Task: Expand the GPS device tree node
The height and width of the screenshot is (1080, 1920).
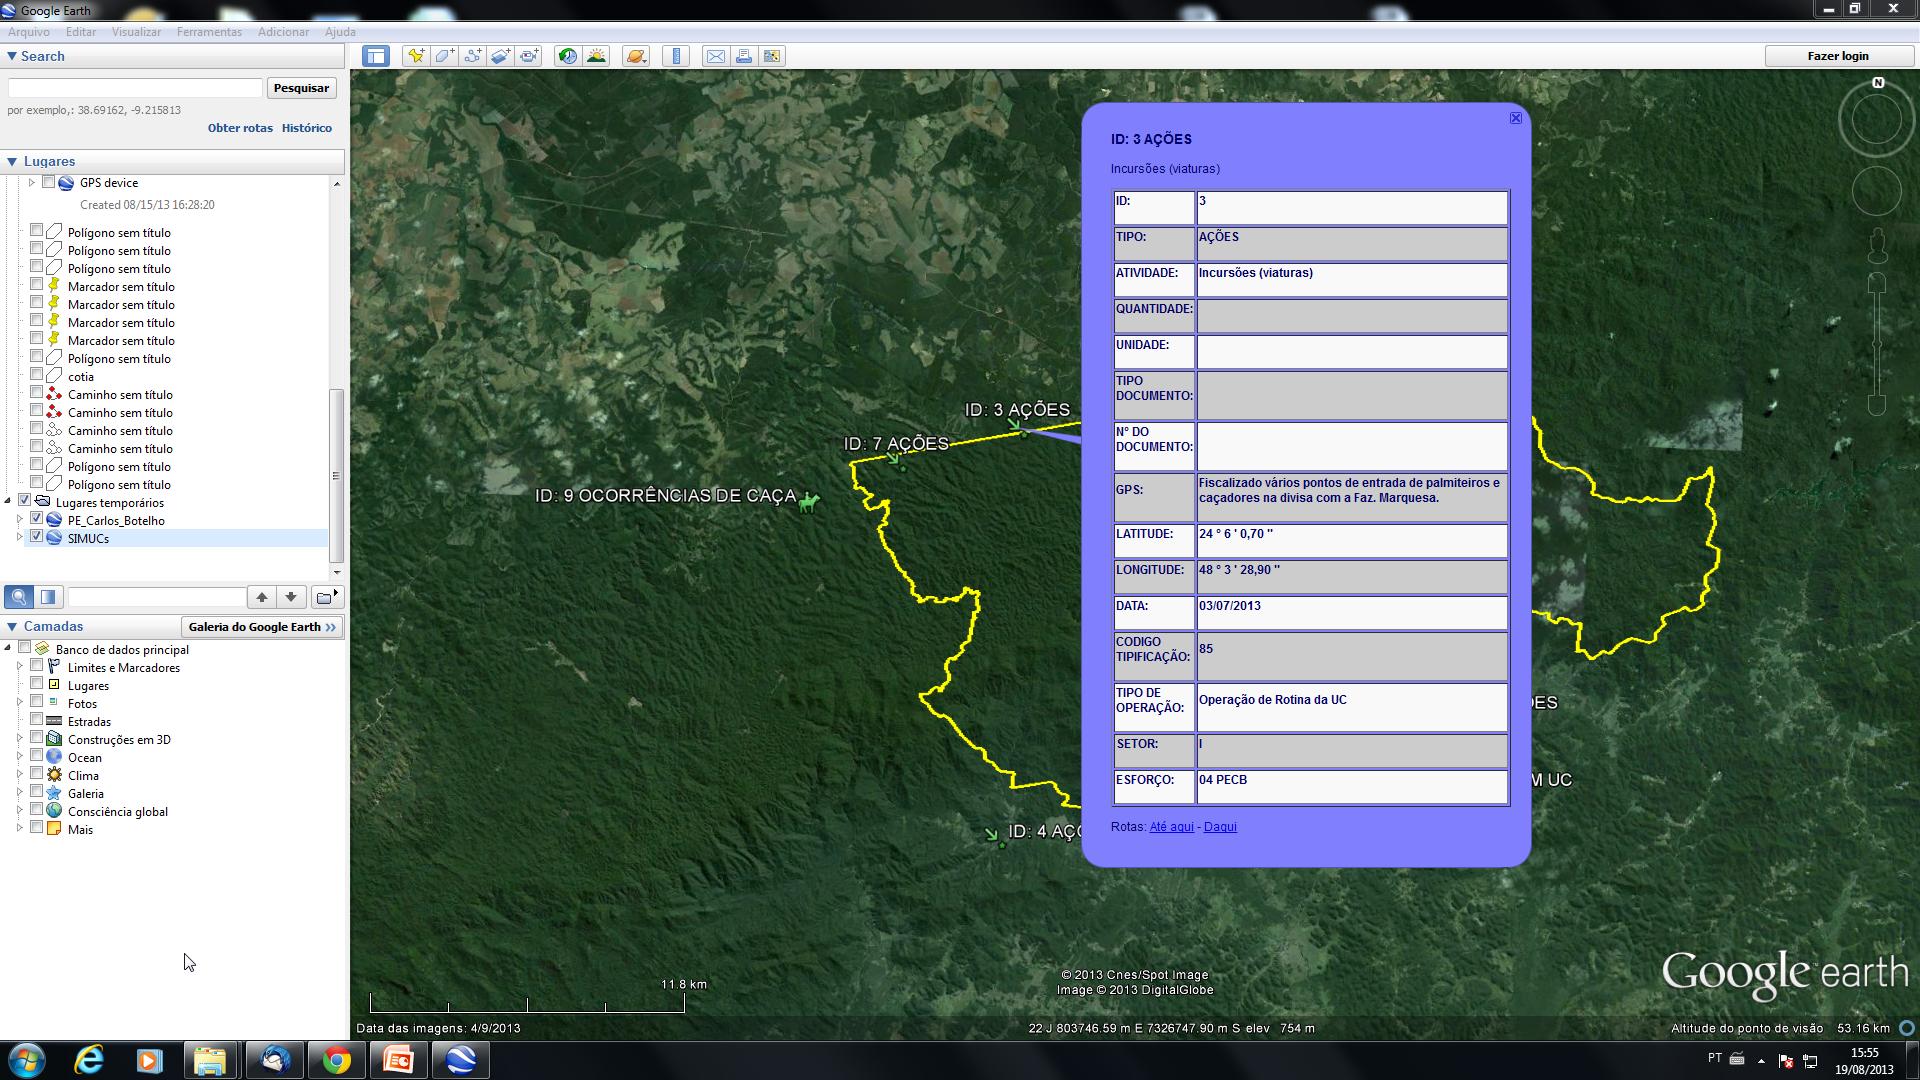Action: click(31, 183)
